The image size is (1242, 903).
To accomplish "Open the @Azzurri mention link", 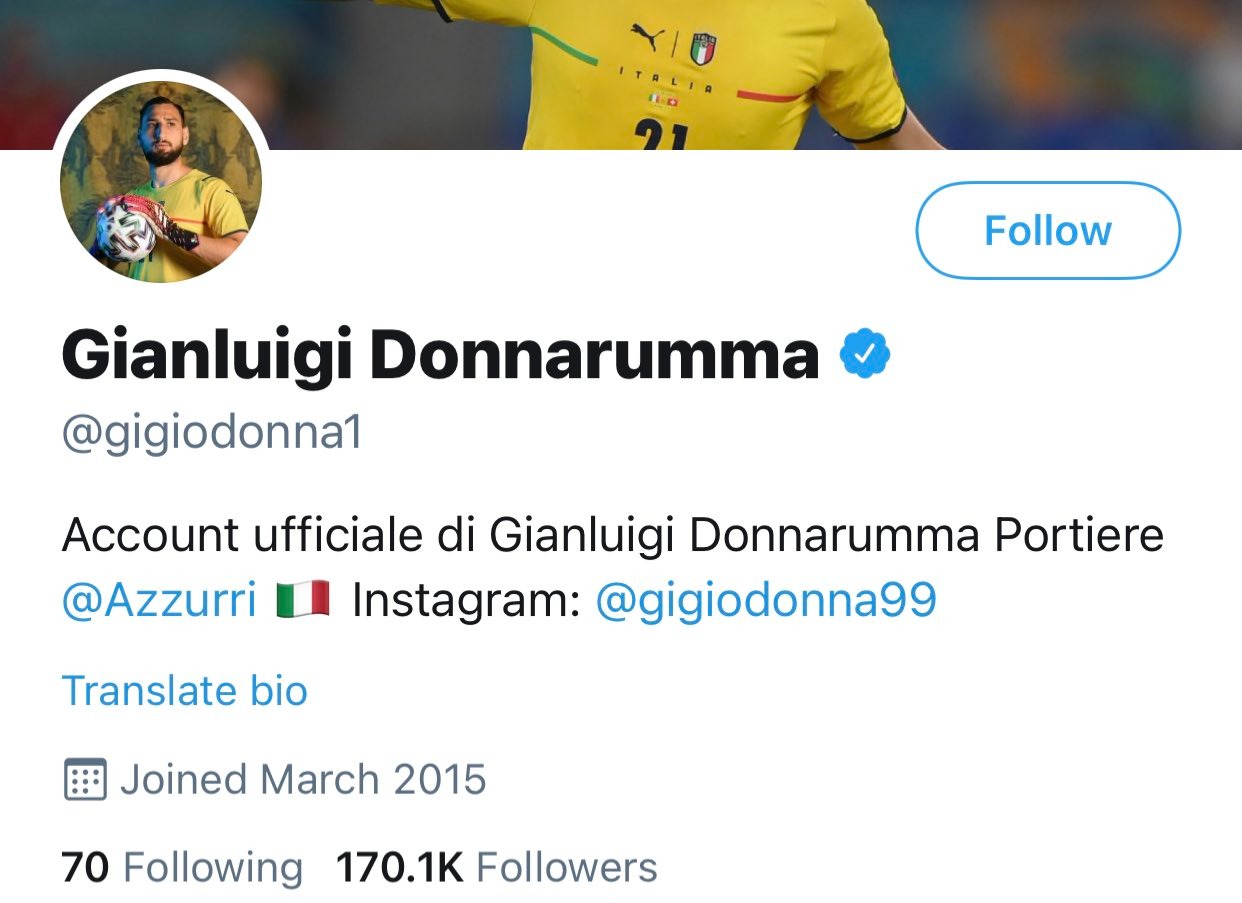I will click(x=159, y=601).
